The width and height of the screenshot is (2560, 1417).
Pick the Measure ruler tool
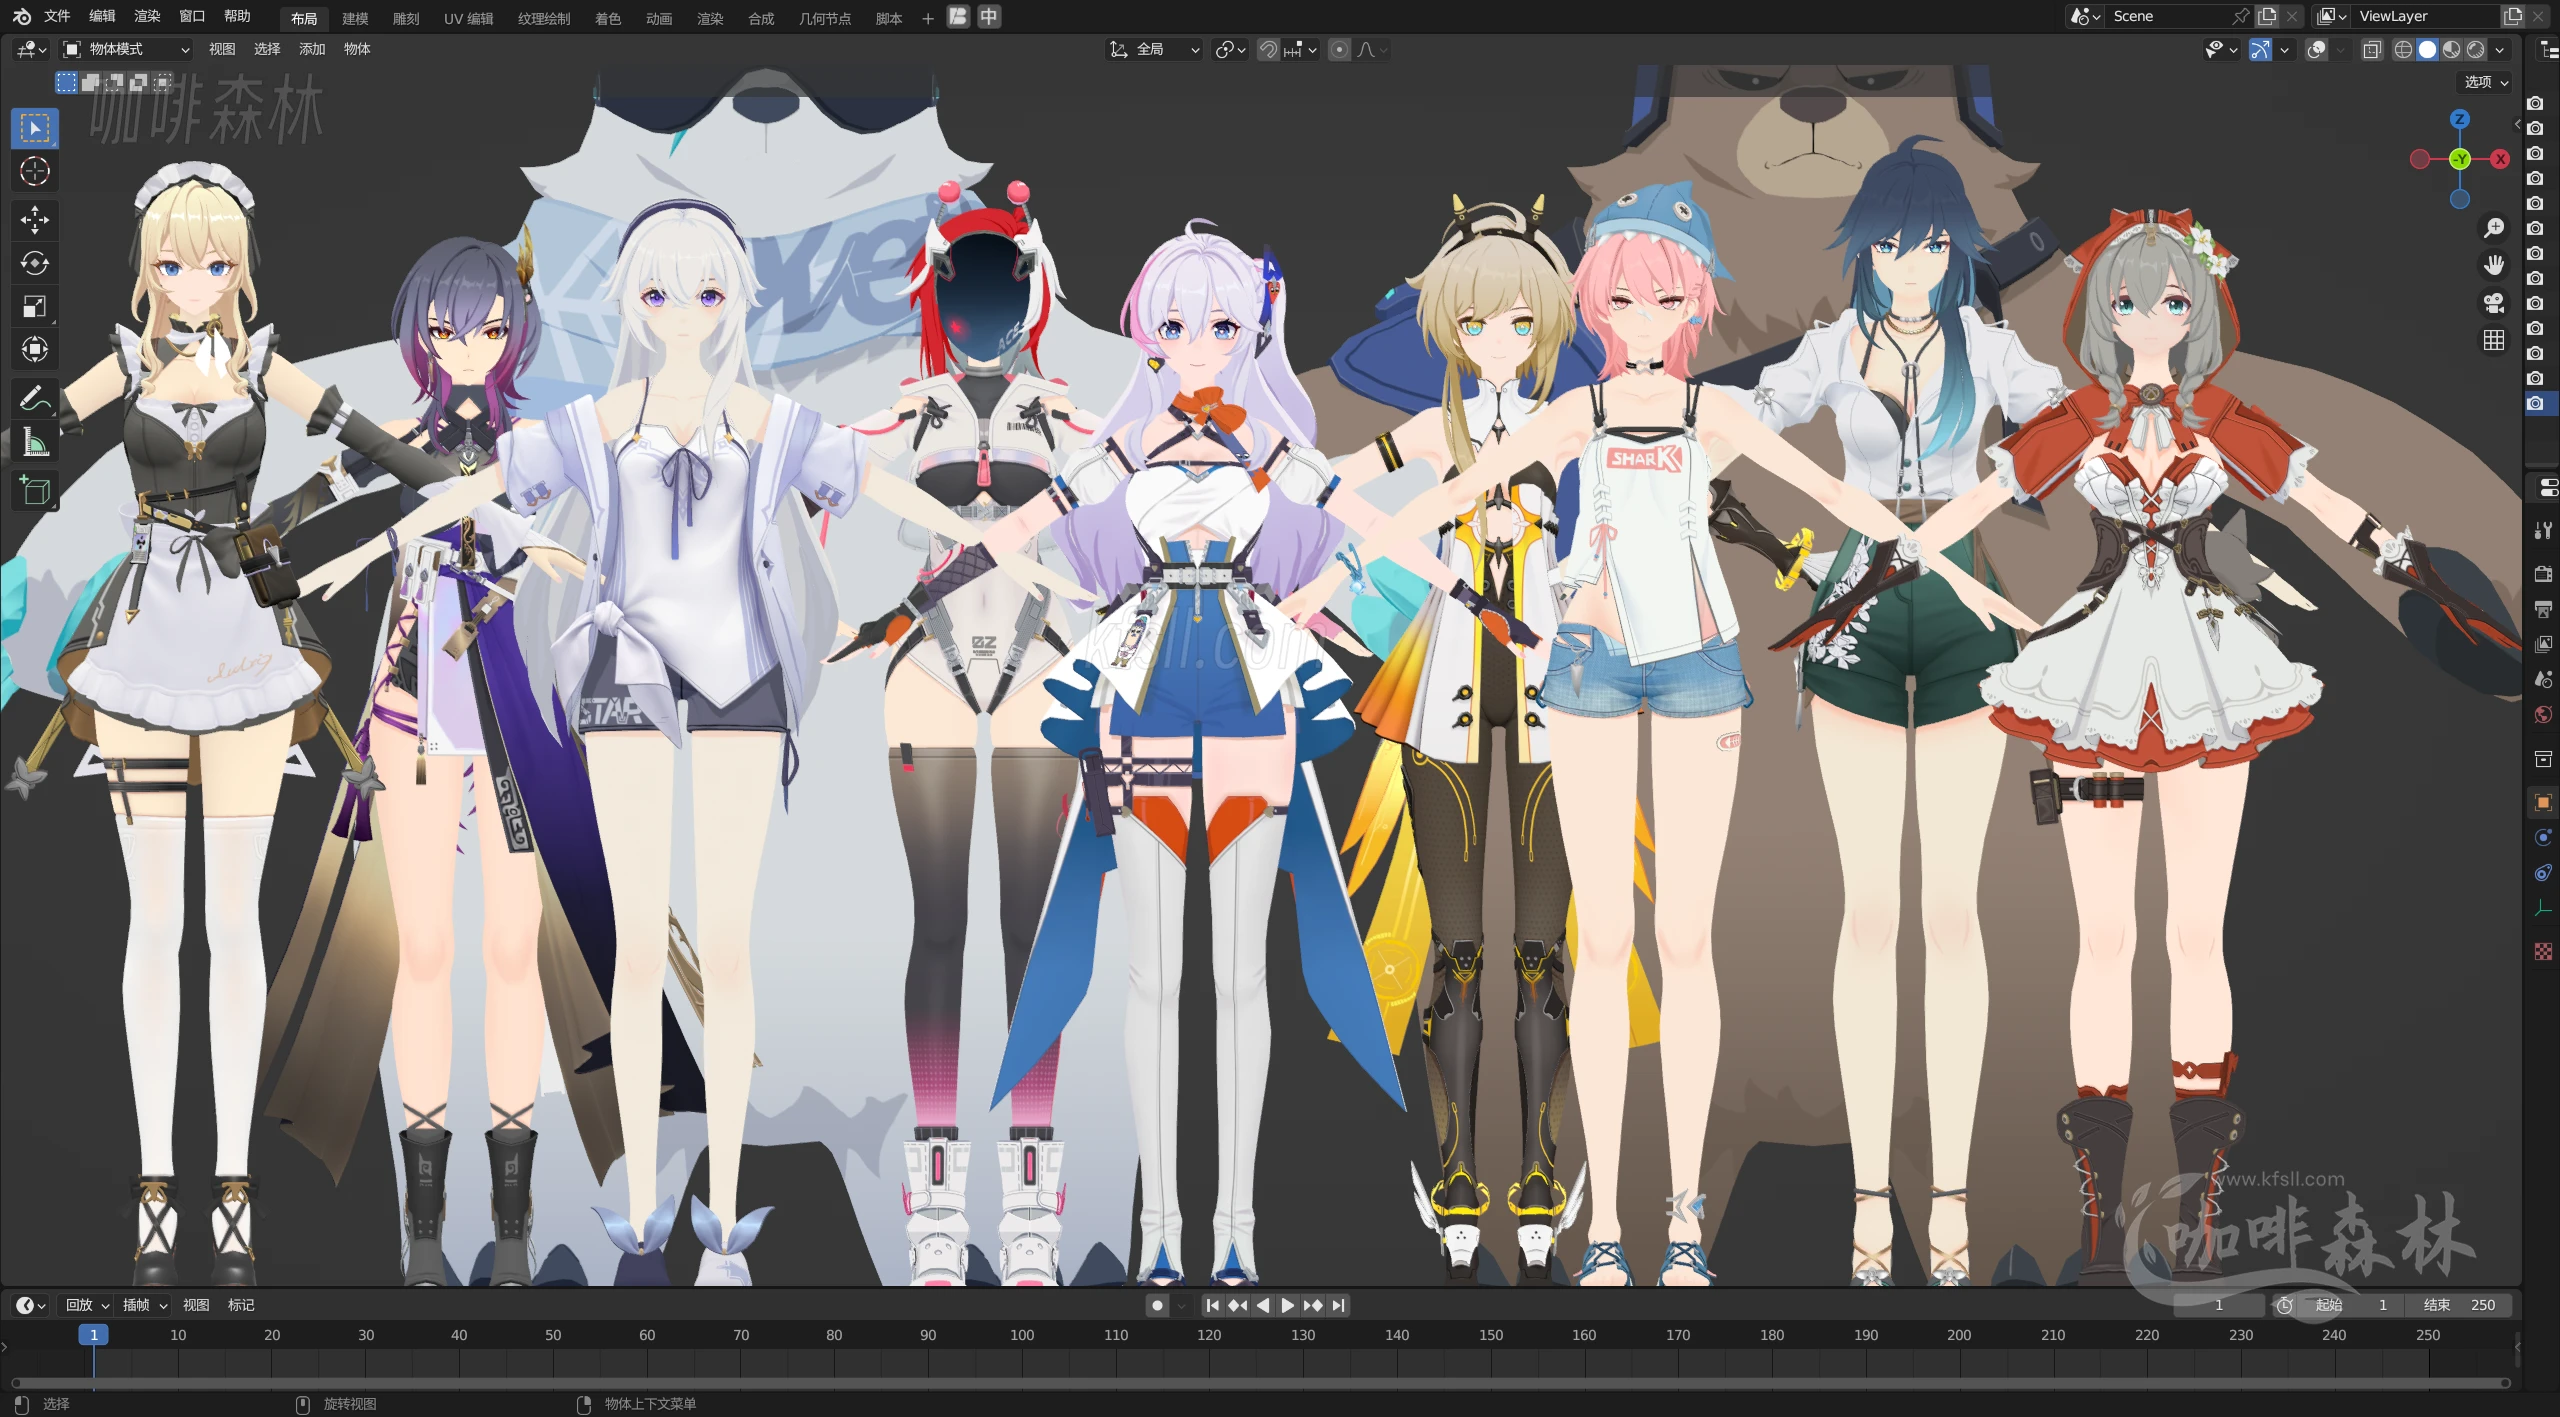point(35,441)
